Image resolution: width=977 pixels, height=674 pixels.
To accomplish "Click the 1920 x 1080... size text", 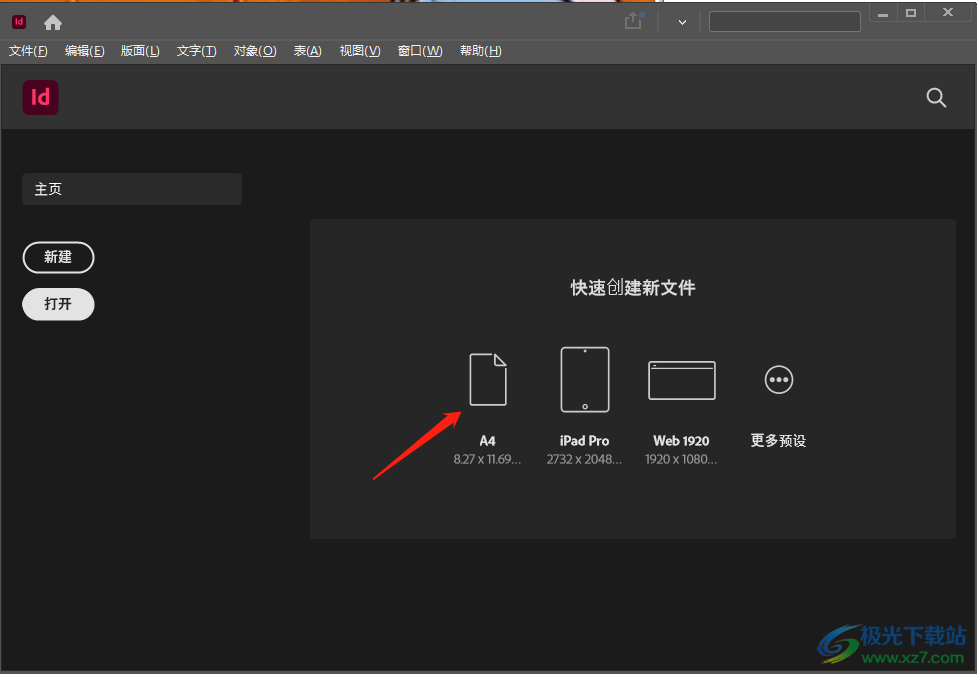I will pyautogui.click(x=681, y=460).
